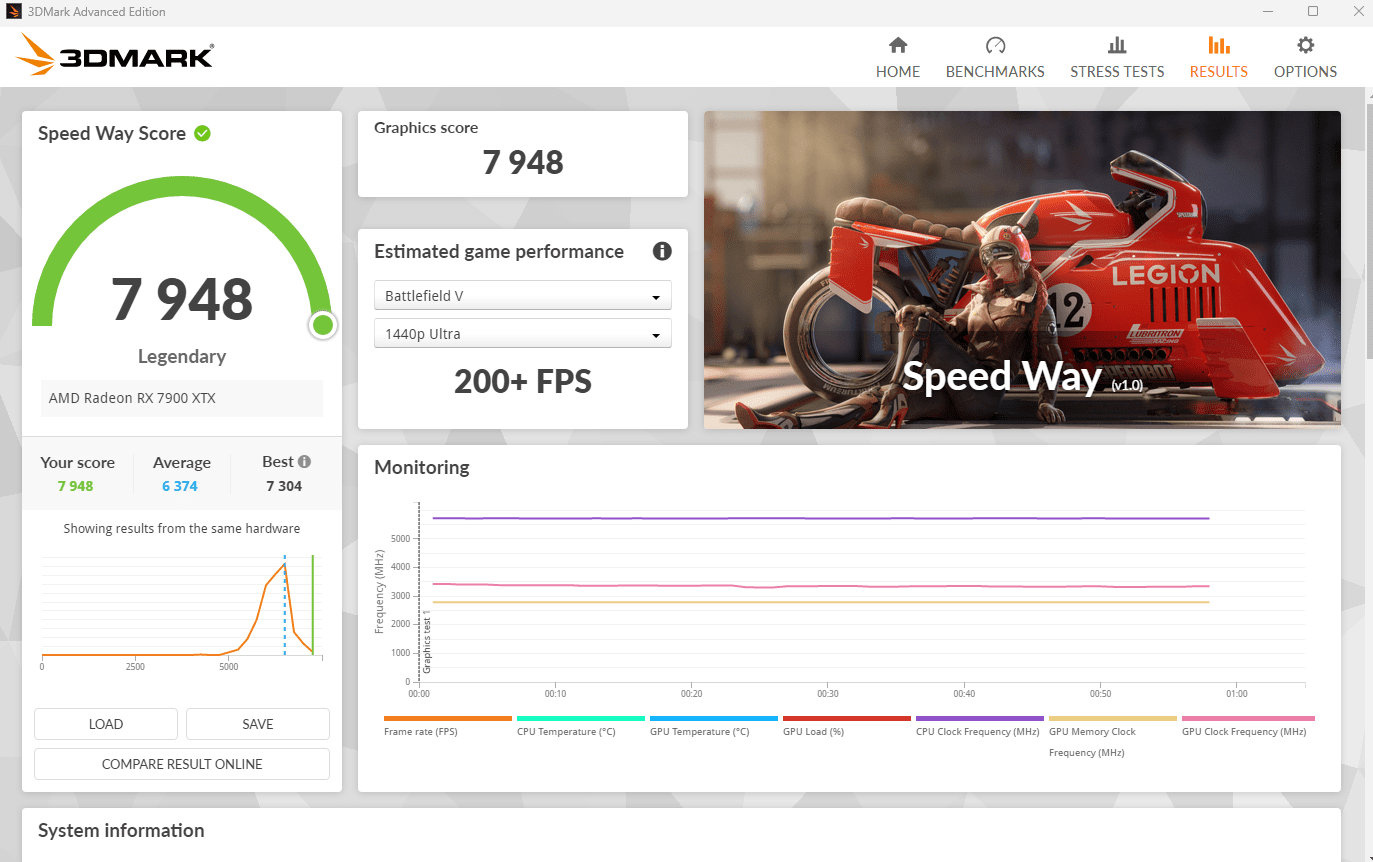
Task: Open the 1440p Ultra preset dropdown
Action: pyautogui.click(x=523, y=334)
